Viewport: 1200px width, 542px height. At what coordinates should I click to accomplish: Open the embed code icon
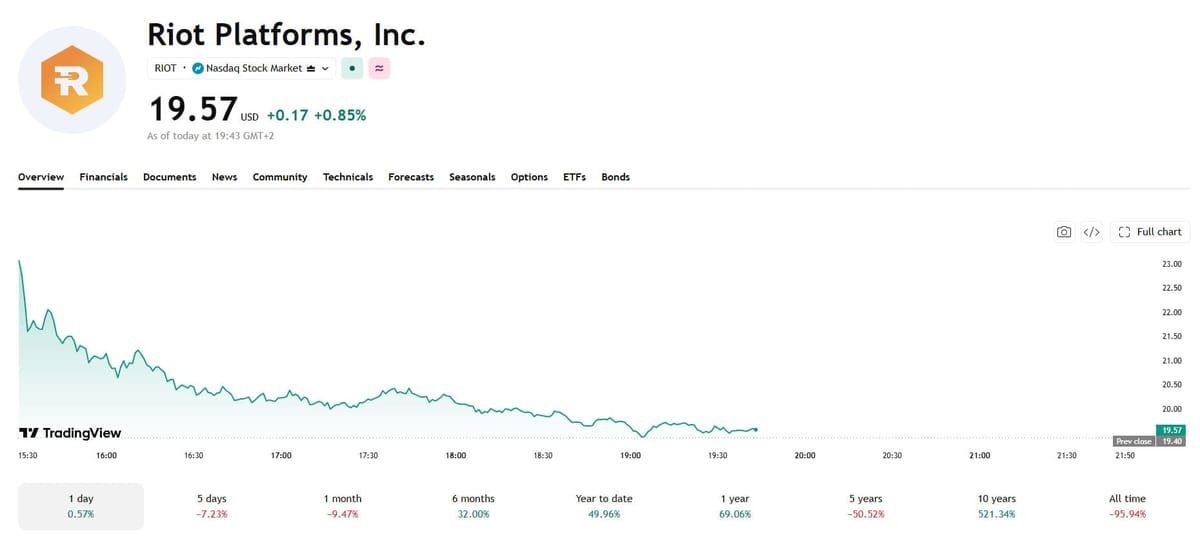click(x=1091, y=232)
